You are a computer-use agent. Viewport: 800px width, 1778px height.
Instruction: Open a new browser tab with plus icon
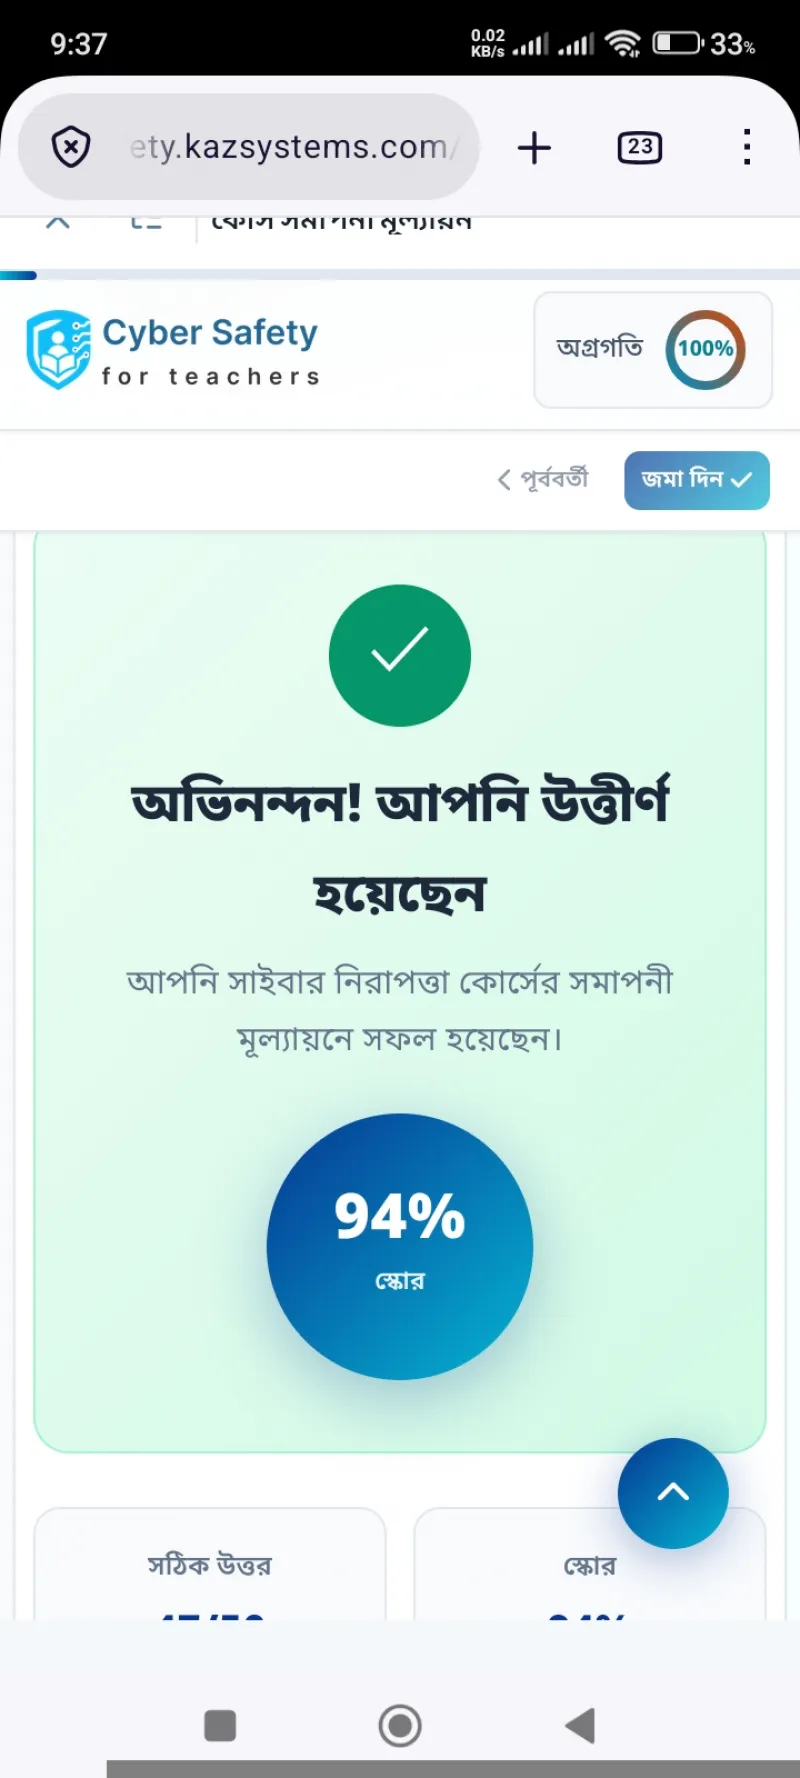pyautogui.click(x=534, y=148)
